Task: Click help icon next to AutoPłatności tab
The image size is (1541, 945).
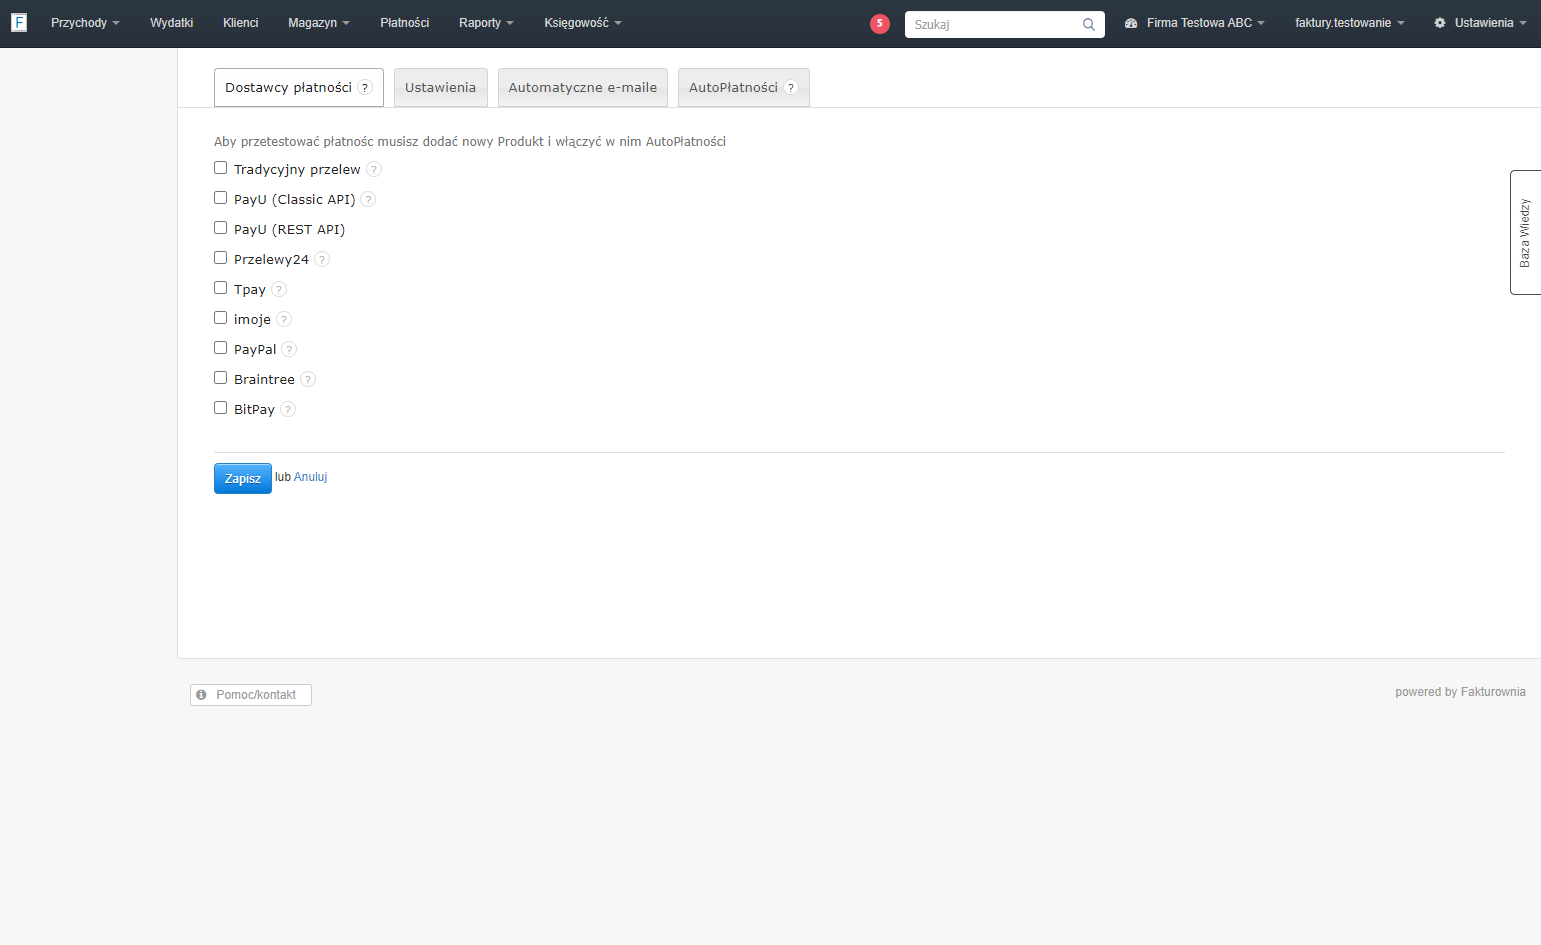Action: 791,88
